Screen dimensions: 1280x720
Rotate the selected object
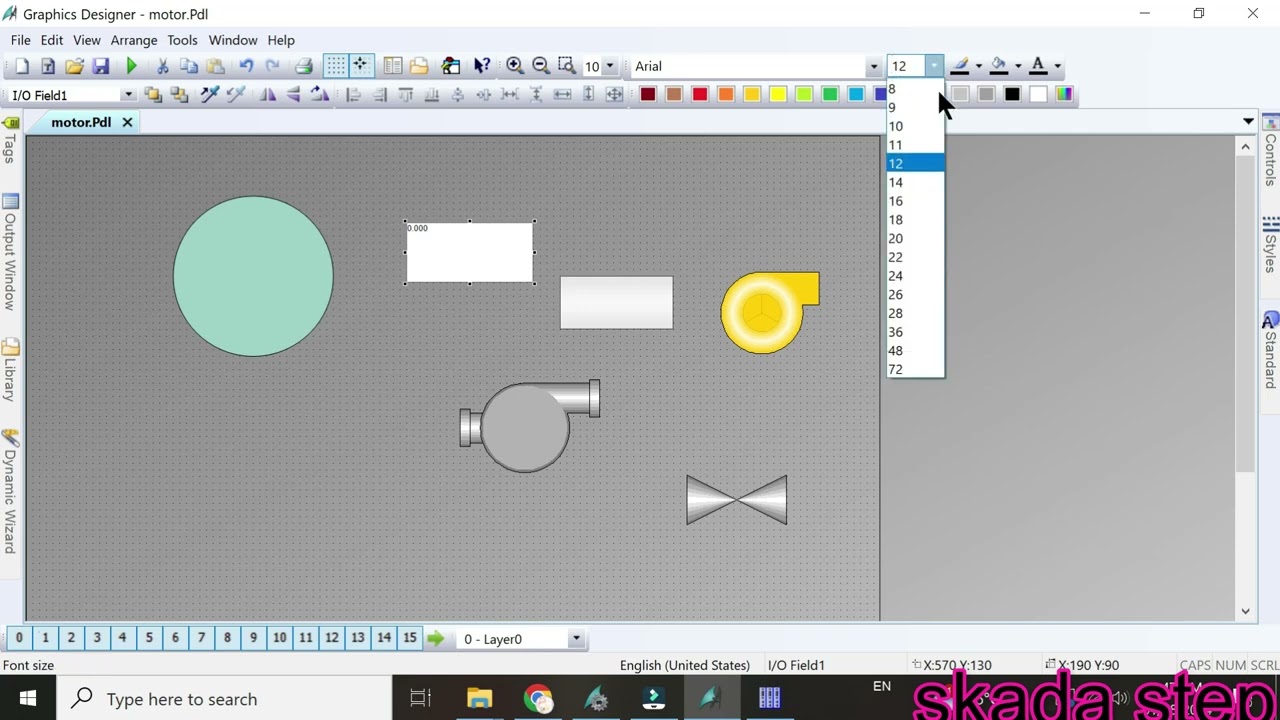(x=319, y=94)
